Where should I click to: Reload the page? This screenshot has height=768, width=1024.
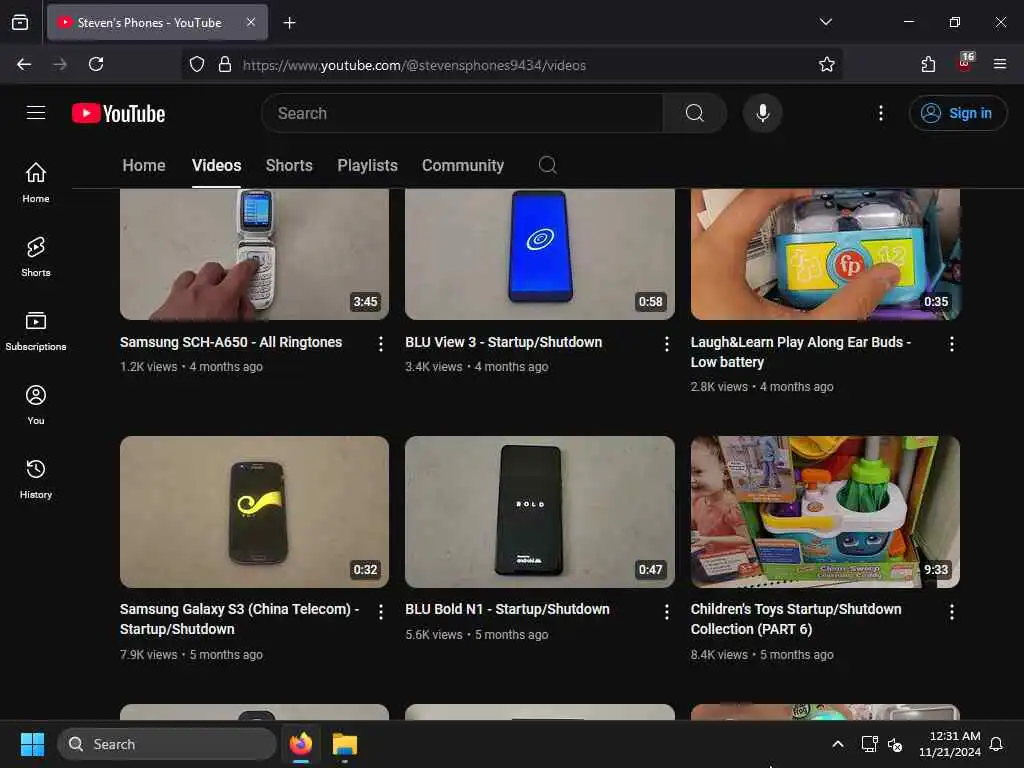point(96,64)
